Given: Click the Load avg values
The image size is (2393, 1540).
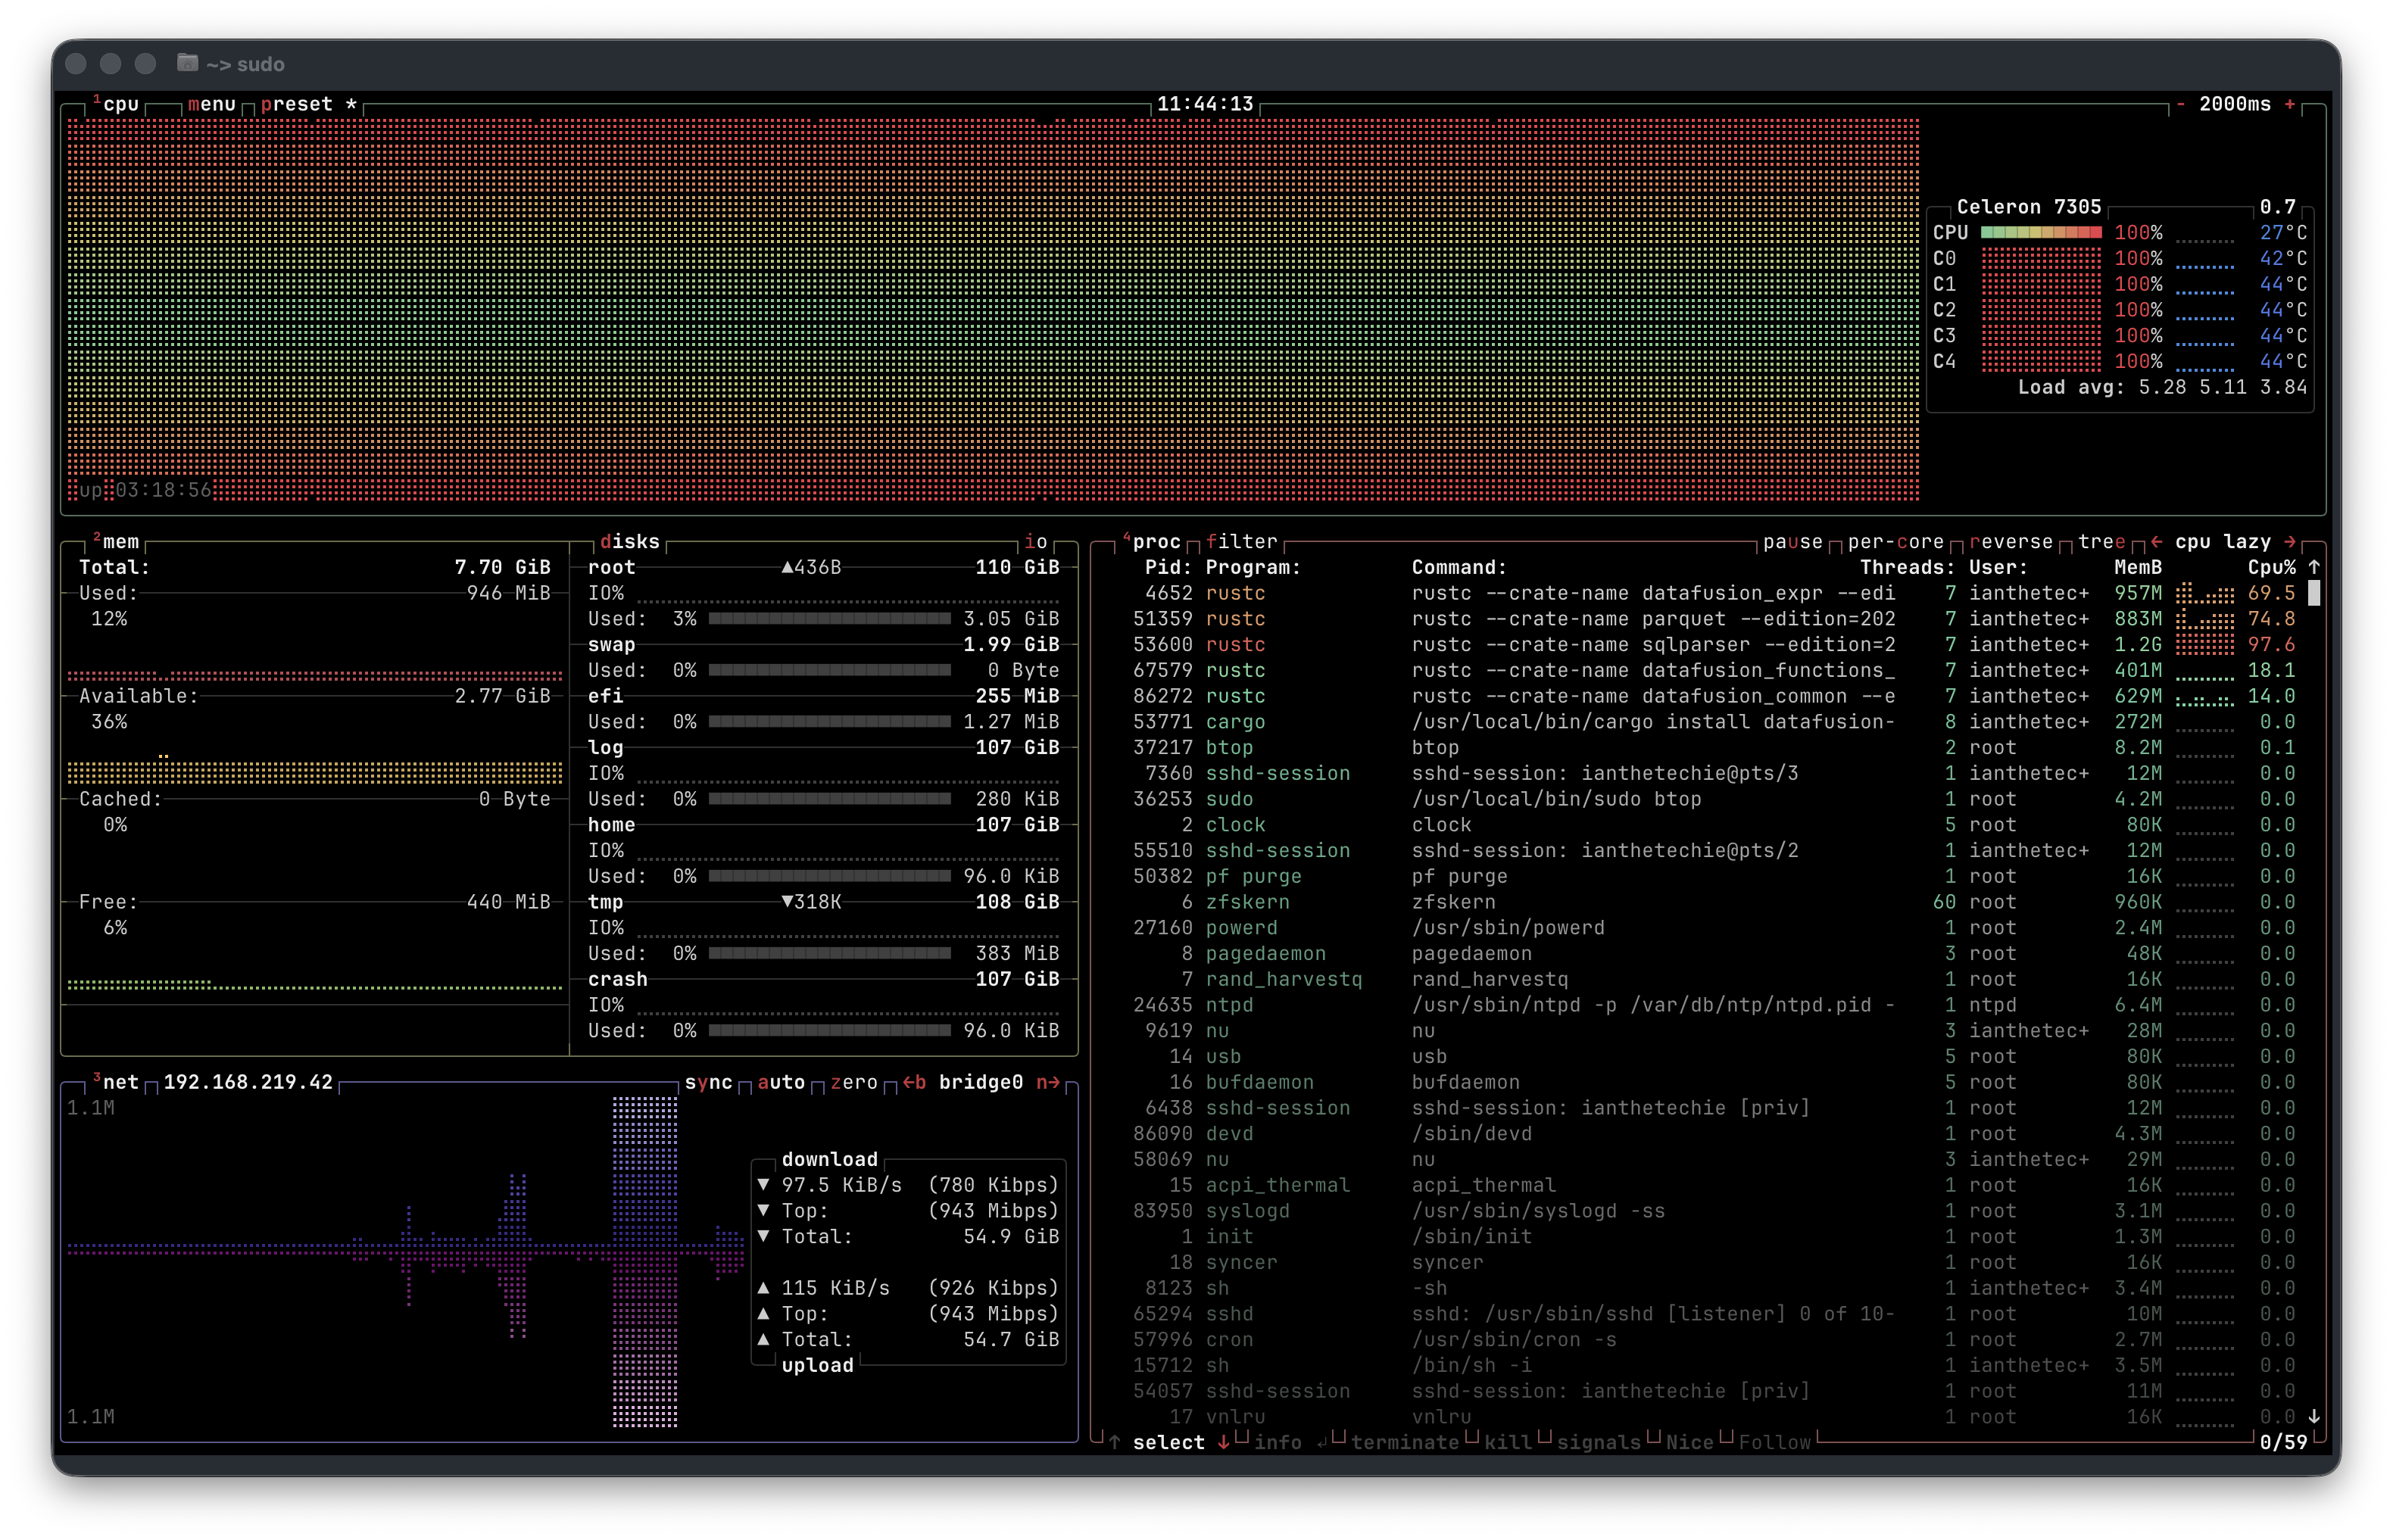Looking at the screenshot, I should (x=2222, y=387).
